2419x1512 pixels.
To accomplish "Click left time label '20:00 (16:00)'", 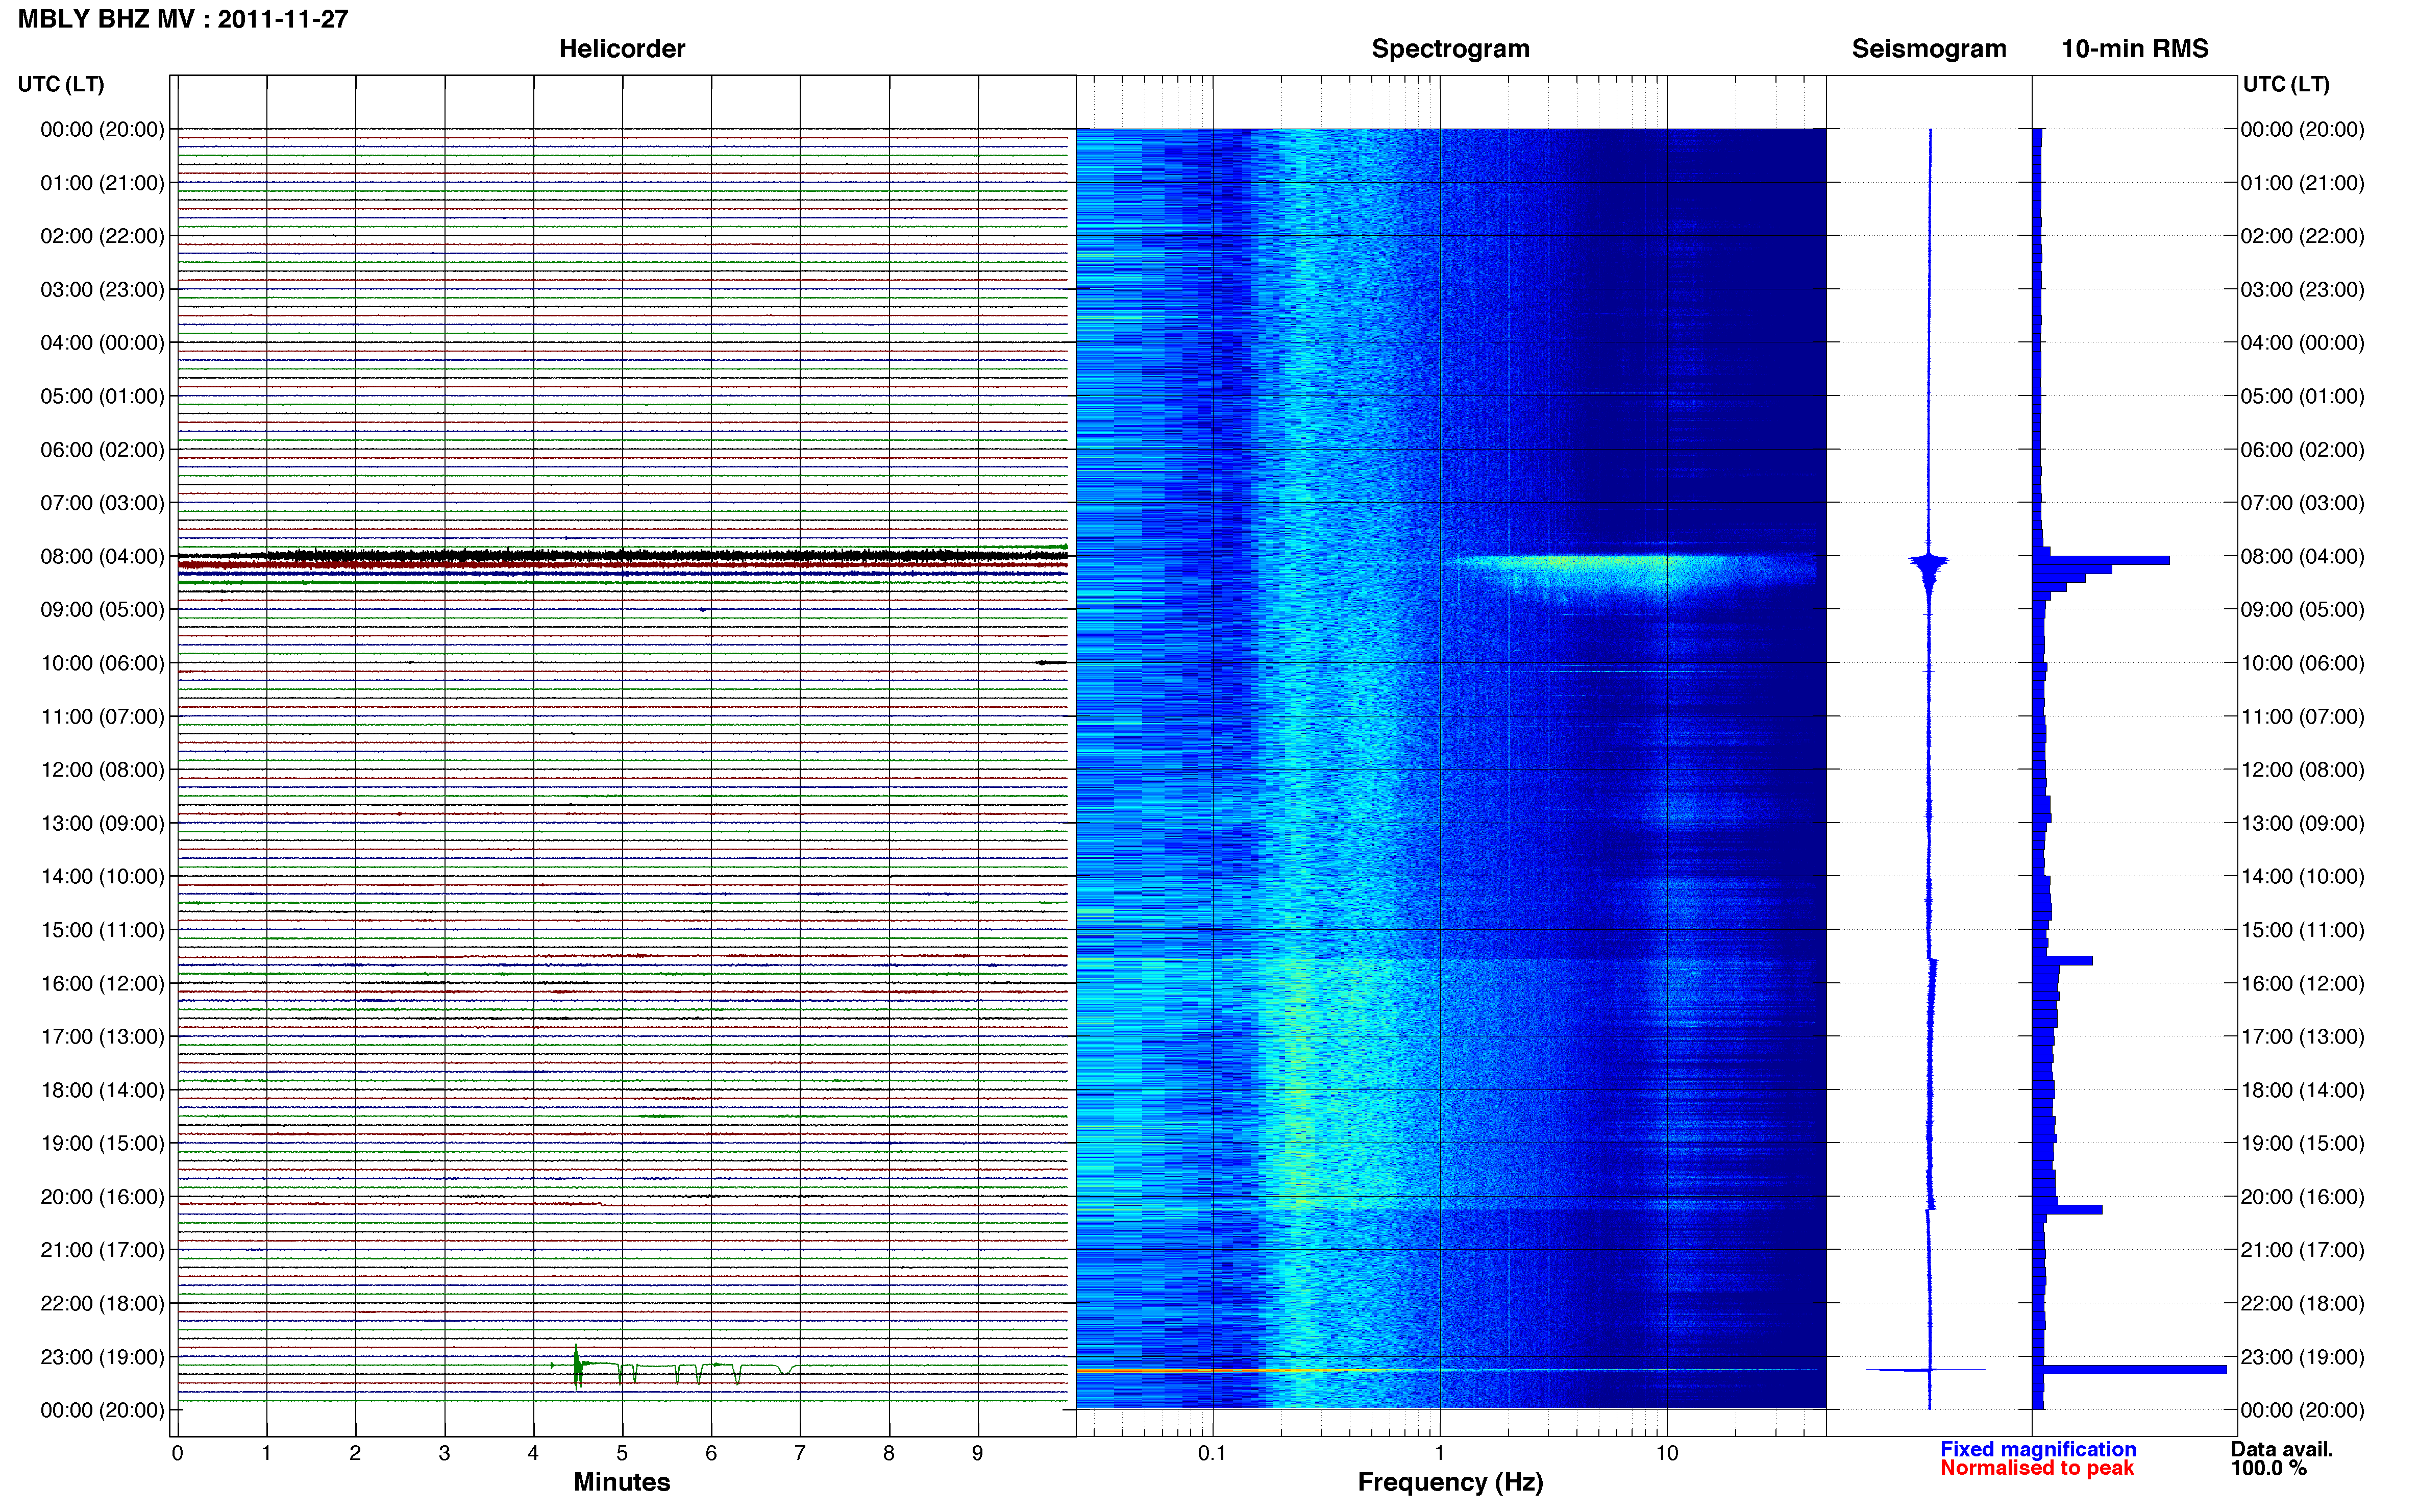I will (x=102, y=1197).
